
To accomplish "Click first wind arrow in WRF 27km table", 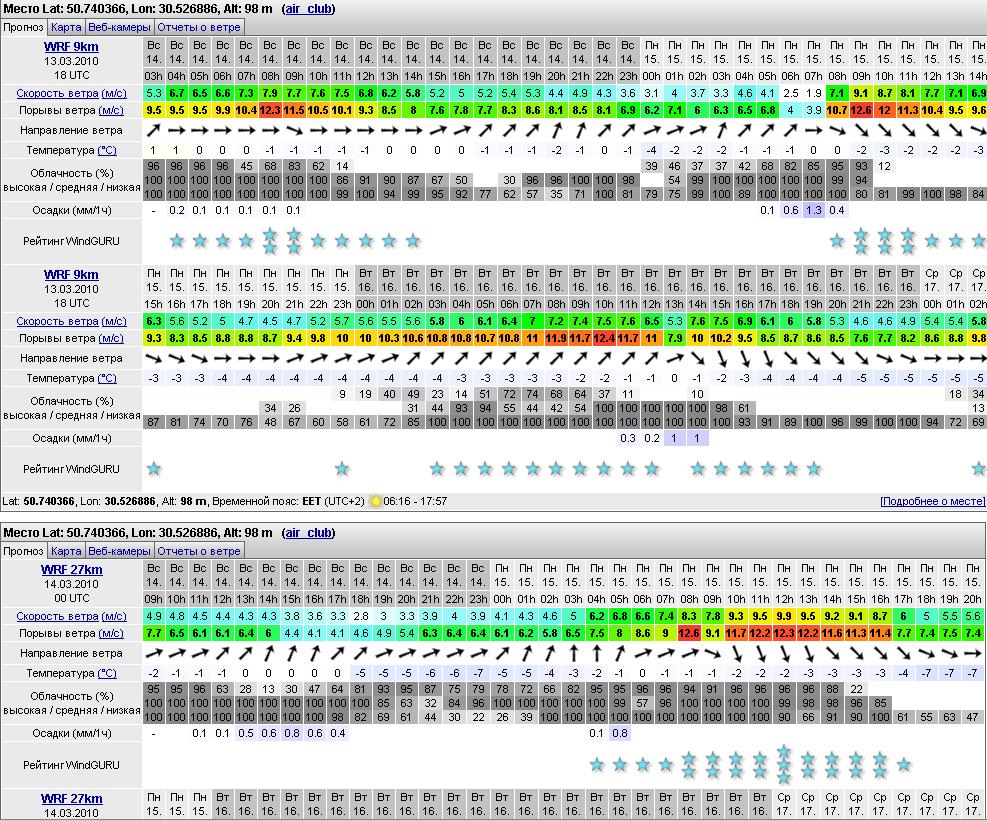I will pos(153,653).
